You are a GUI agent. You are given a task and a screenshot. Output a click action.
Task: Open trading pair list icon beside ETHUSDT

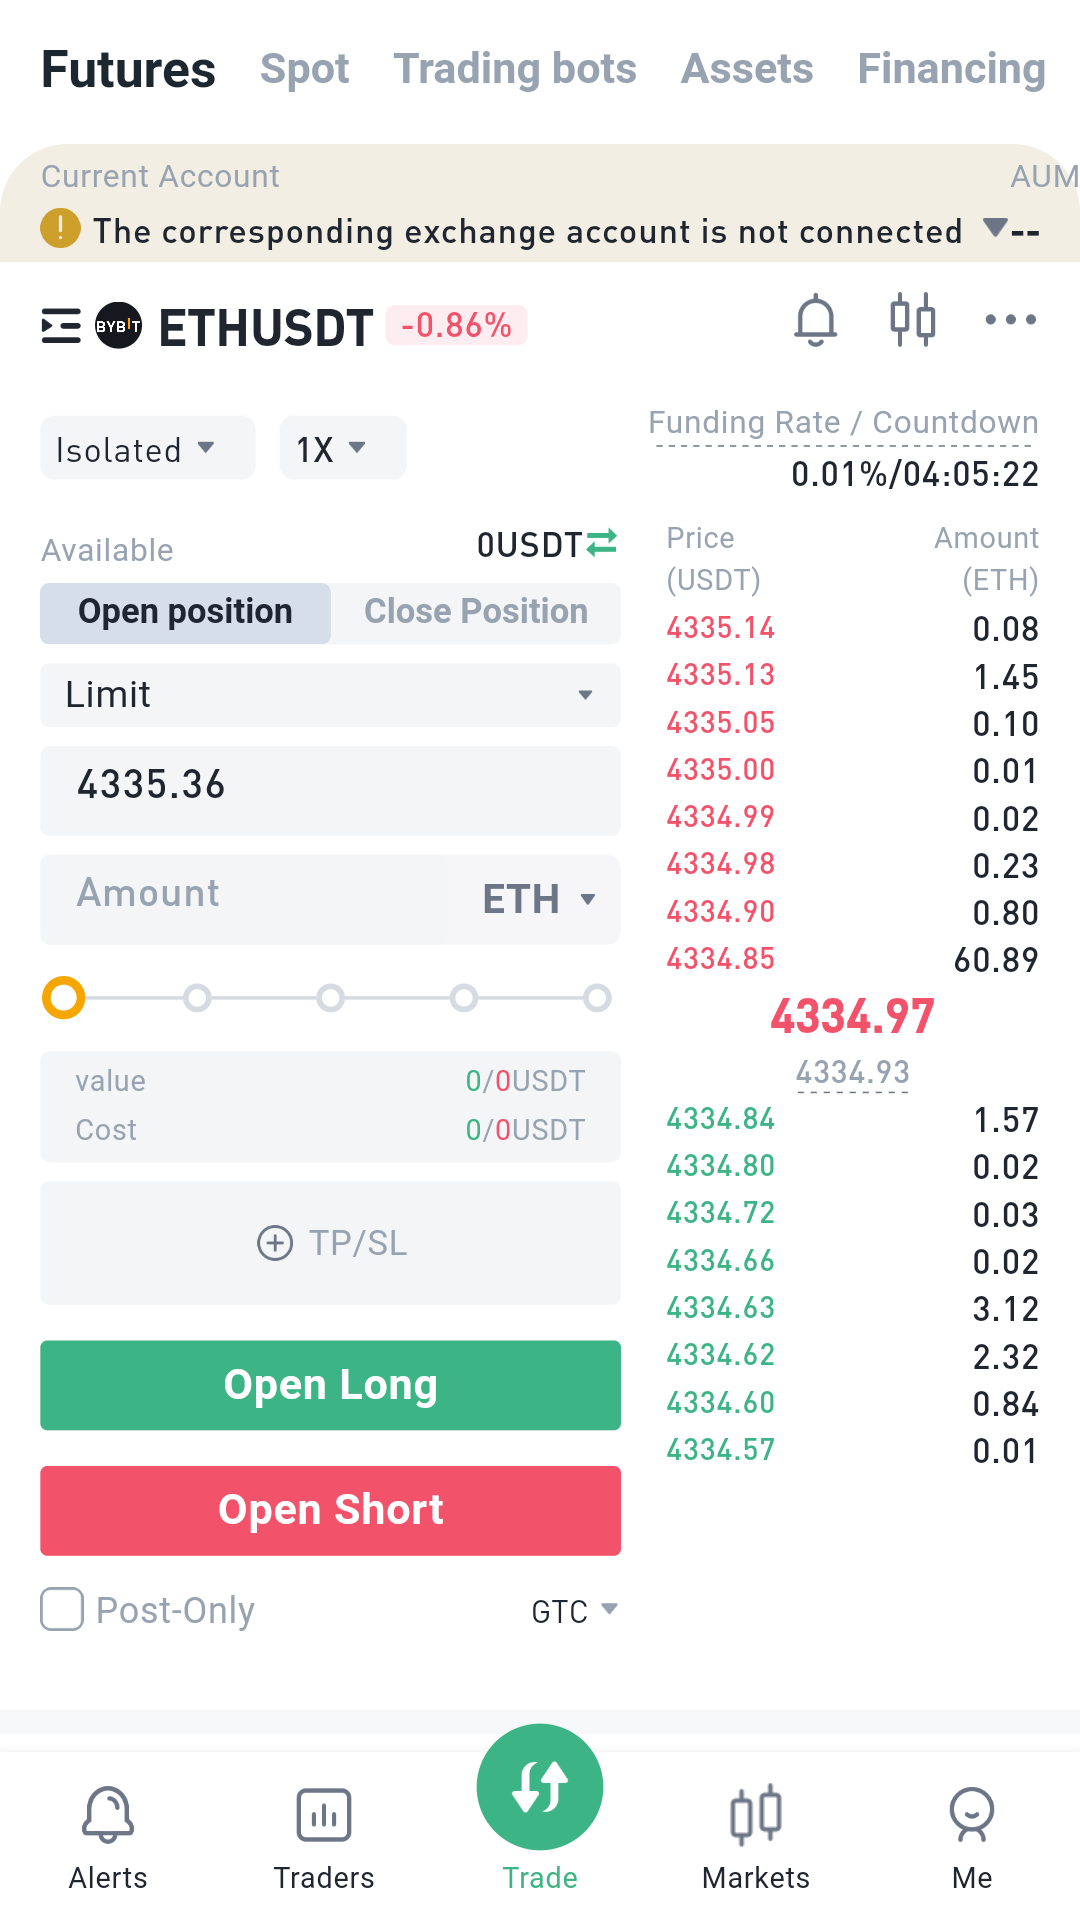point(61,326)
